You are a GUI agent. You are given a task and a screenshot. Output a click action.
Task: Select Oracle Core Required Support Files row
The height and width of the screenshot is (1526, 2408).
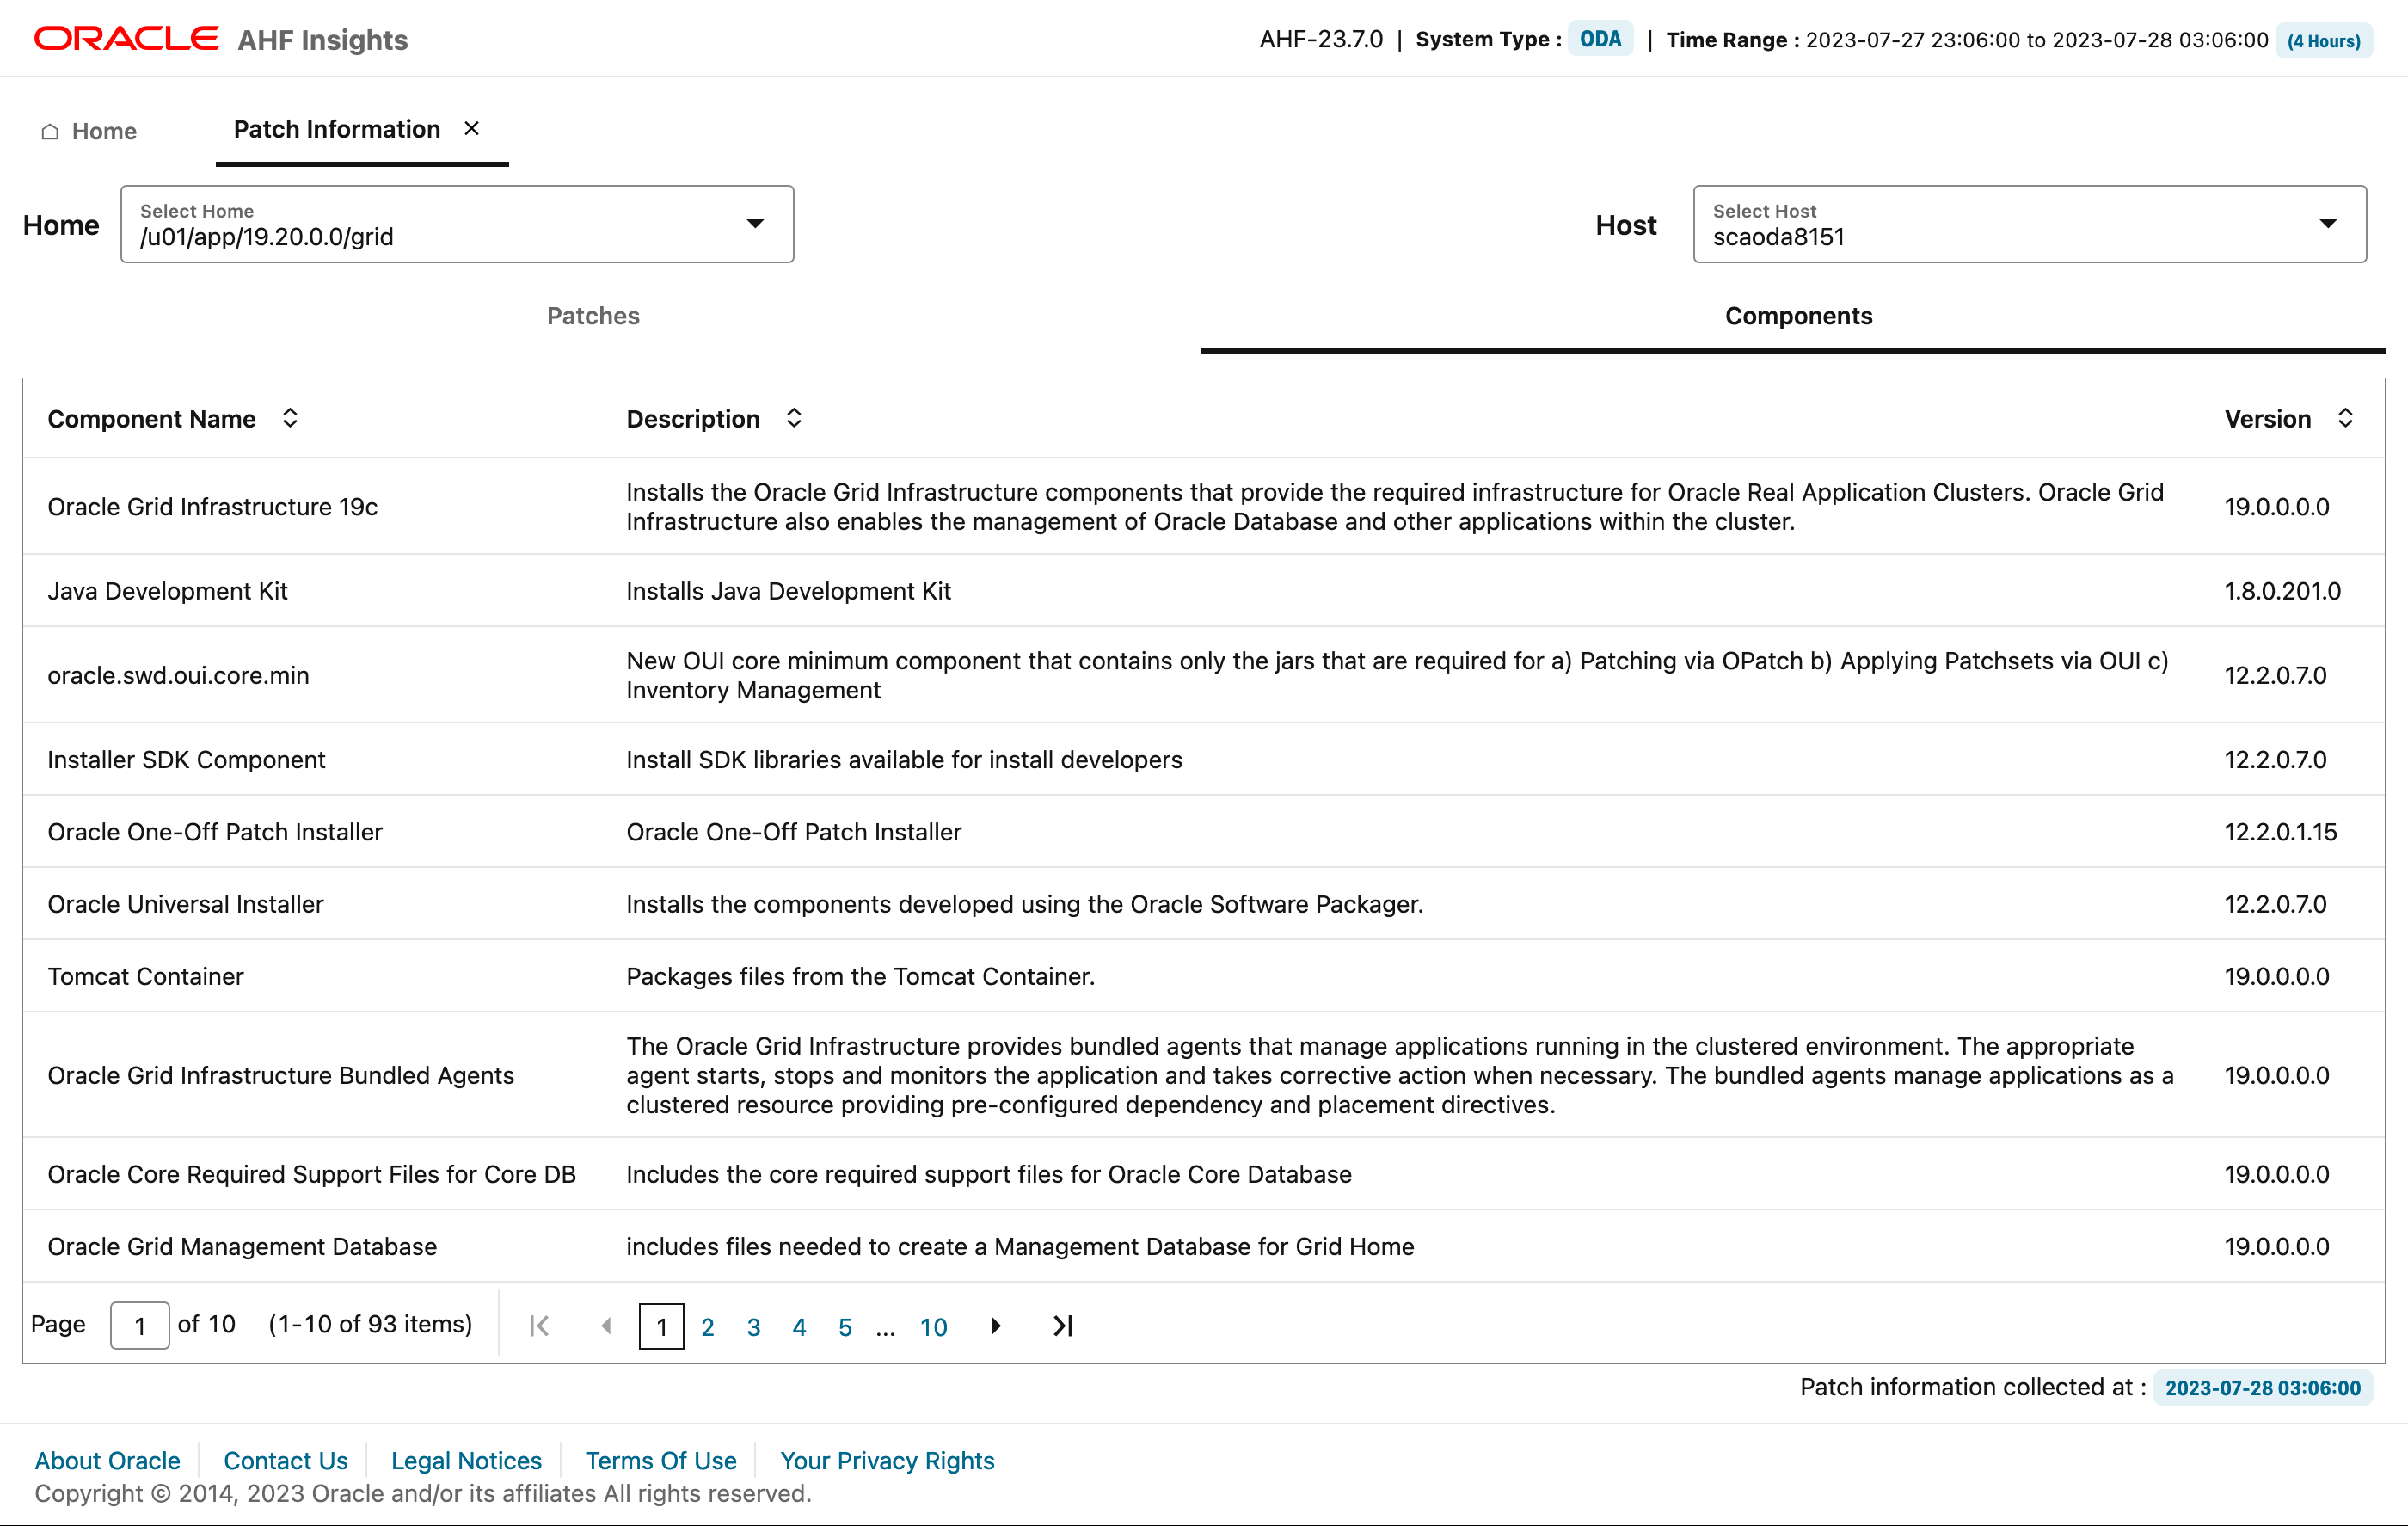click(x=1204, y=1174)
